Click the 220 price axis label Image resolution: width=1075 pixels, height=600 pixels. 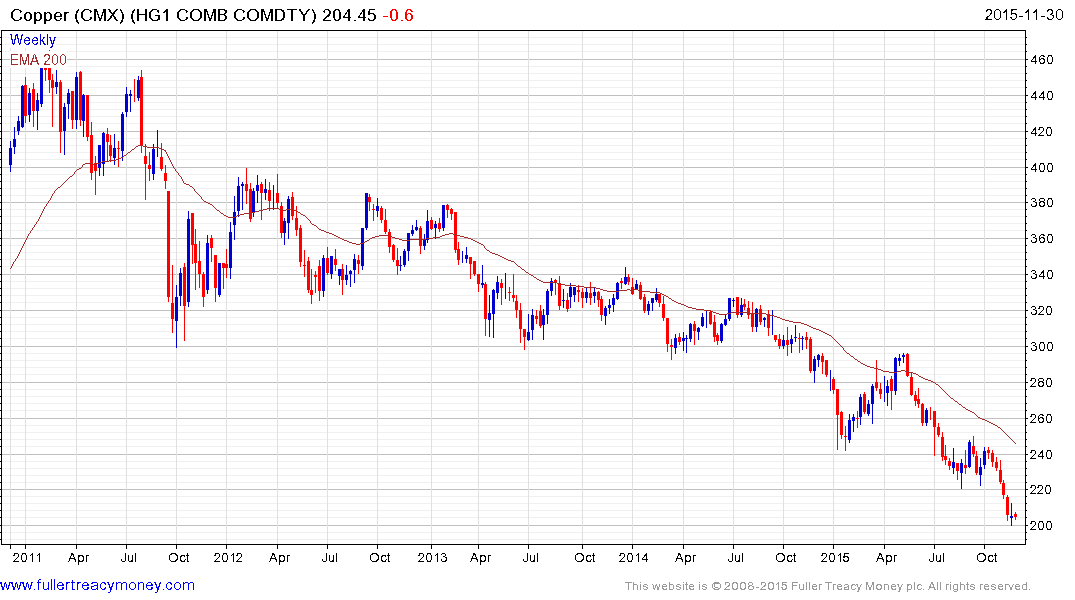tap(1041, 490)
